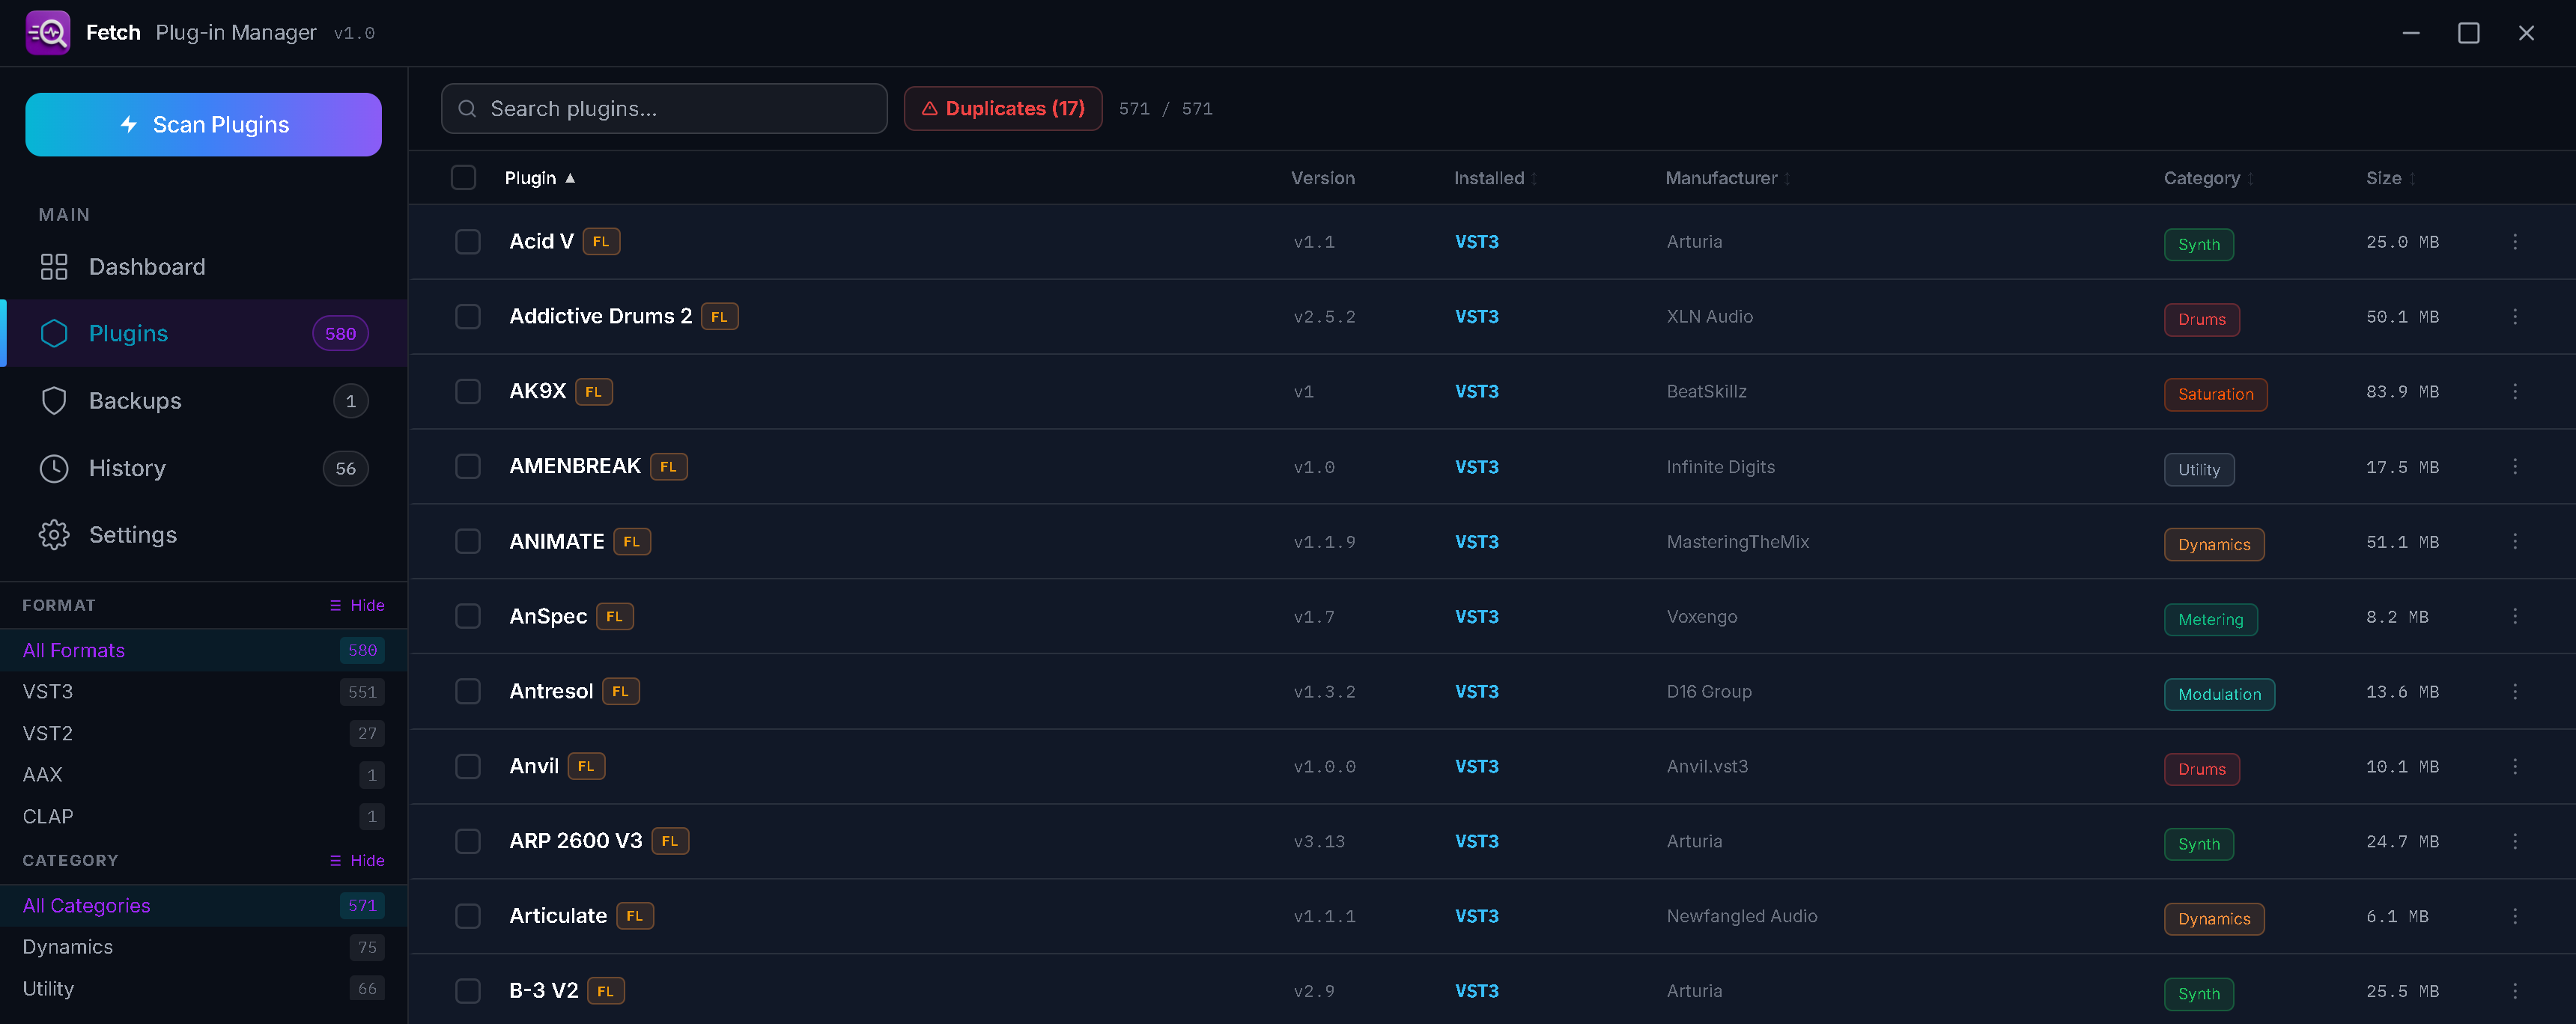This screenshot has height=1024, width=2576.
Task: Open the Acid V row options menu
Action: [x=2515, y=242]
